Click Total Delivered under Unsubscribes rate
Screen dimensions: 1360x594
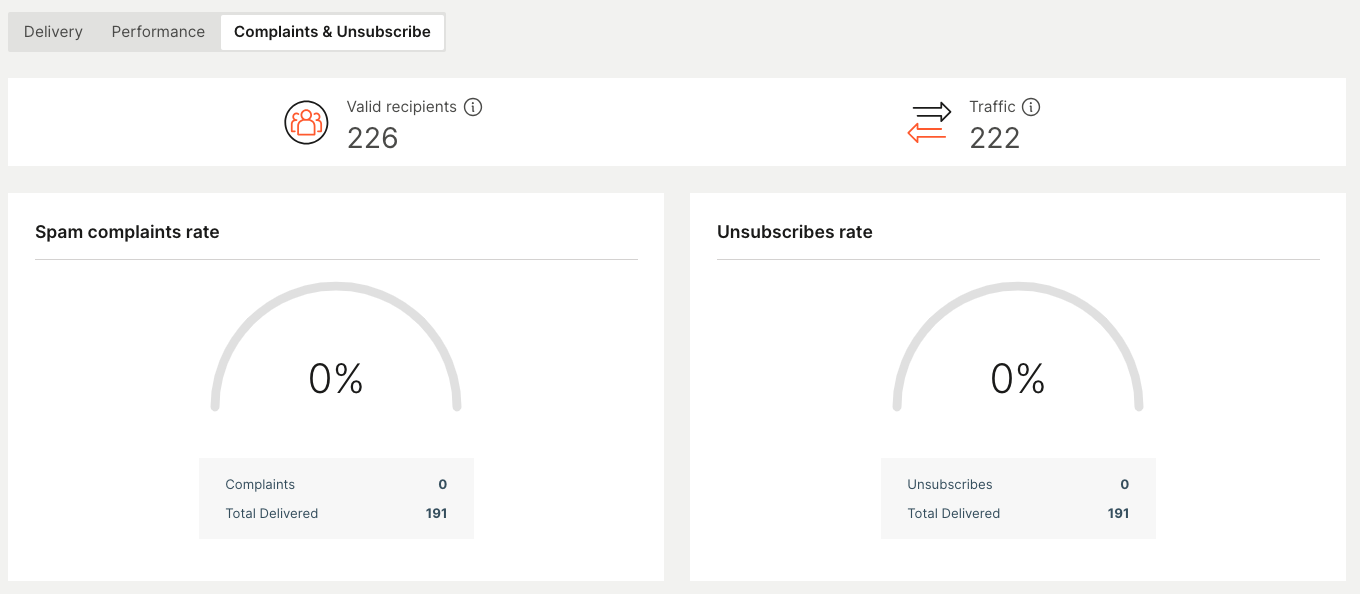tap(954, 514)
